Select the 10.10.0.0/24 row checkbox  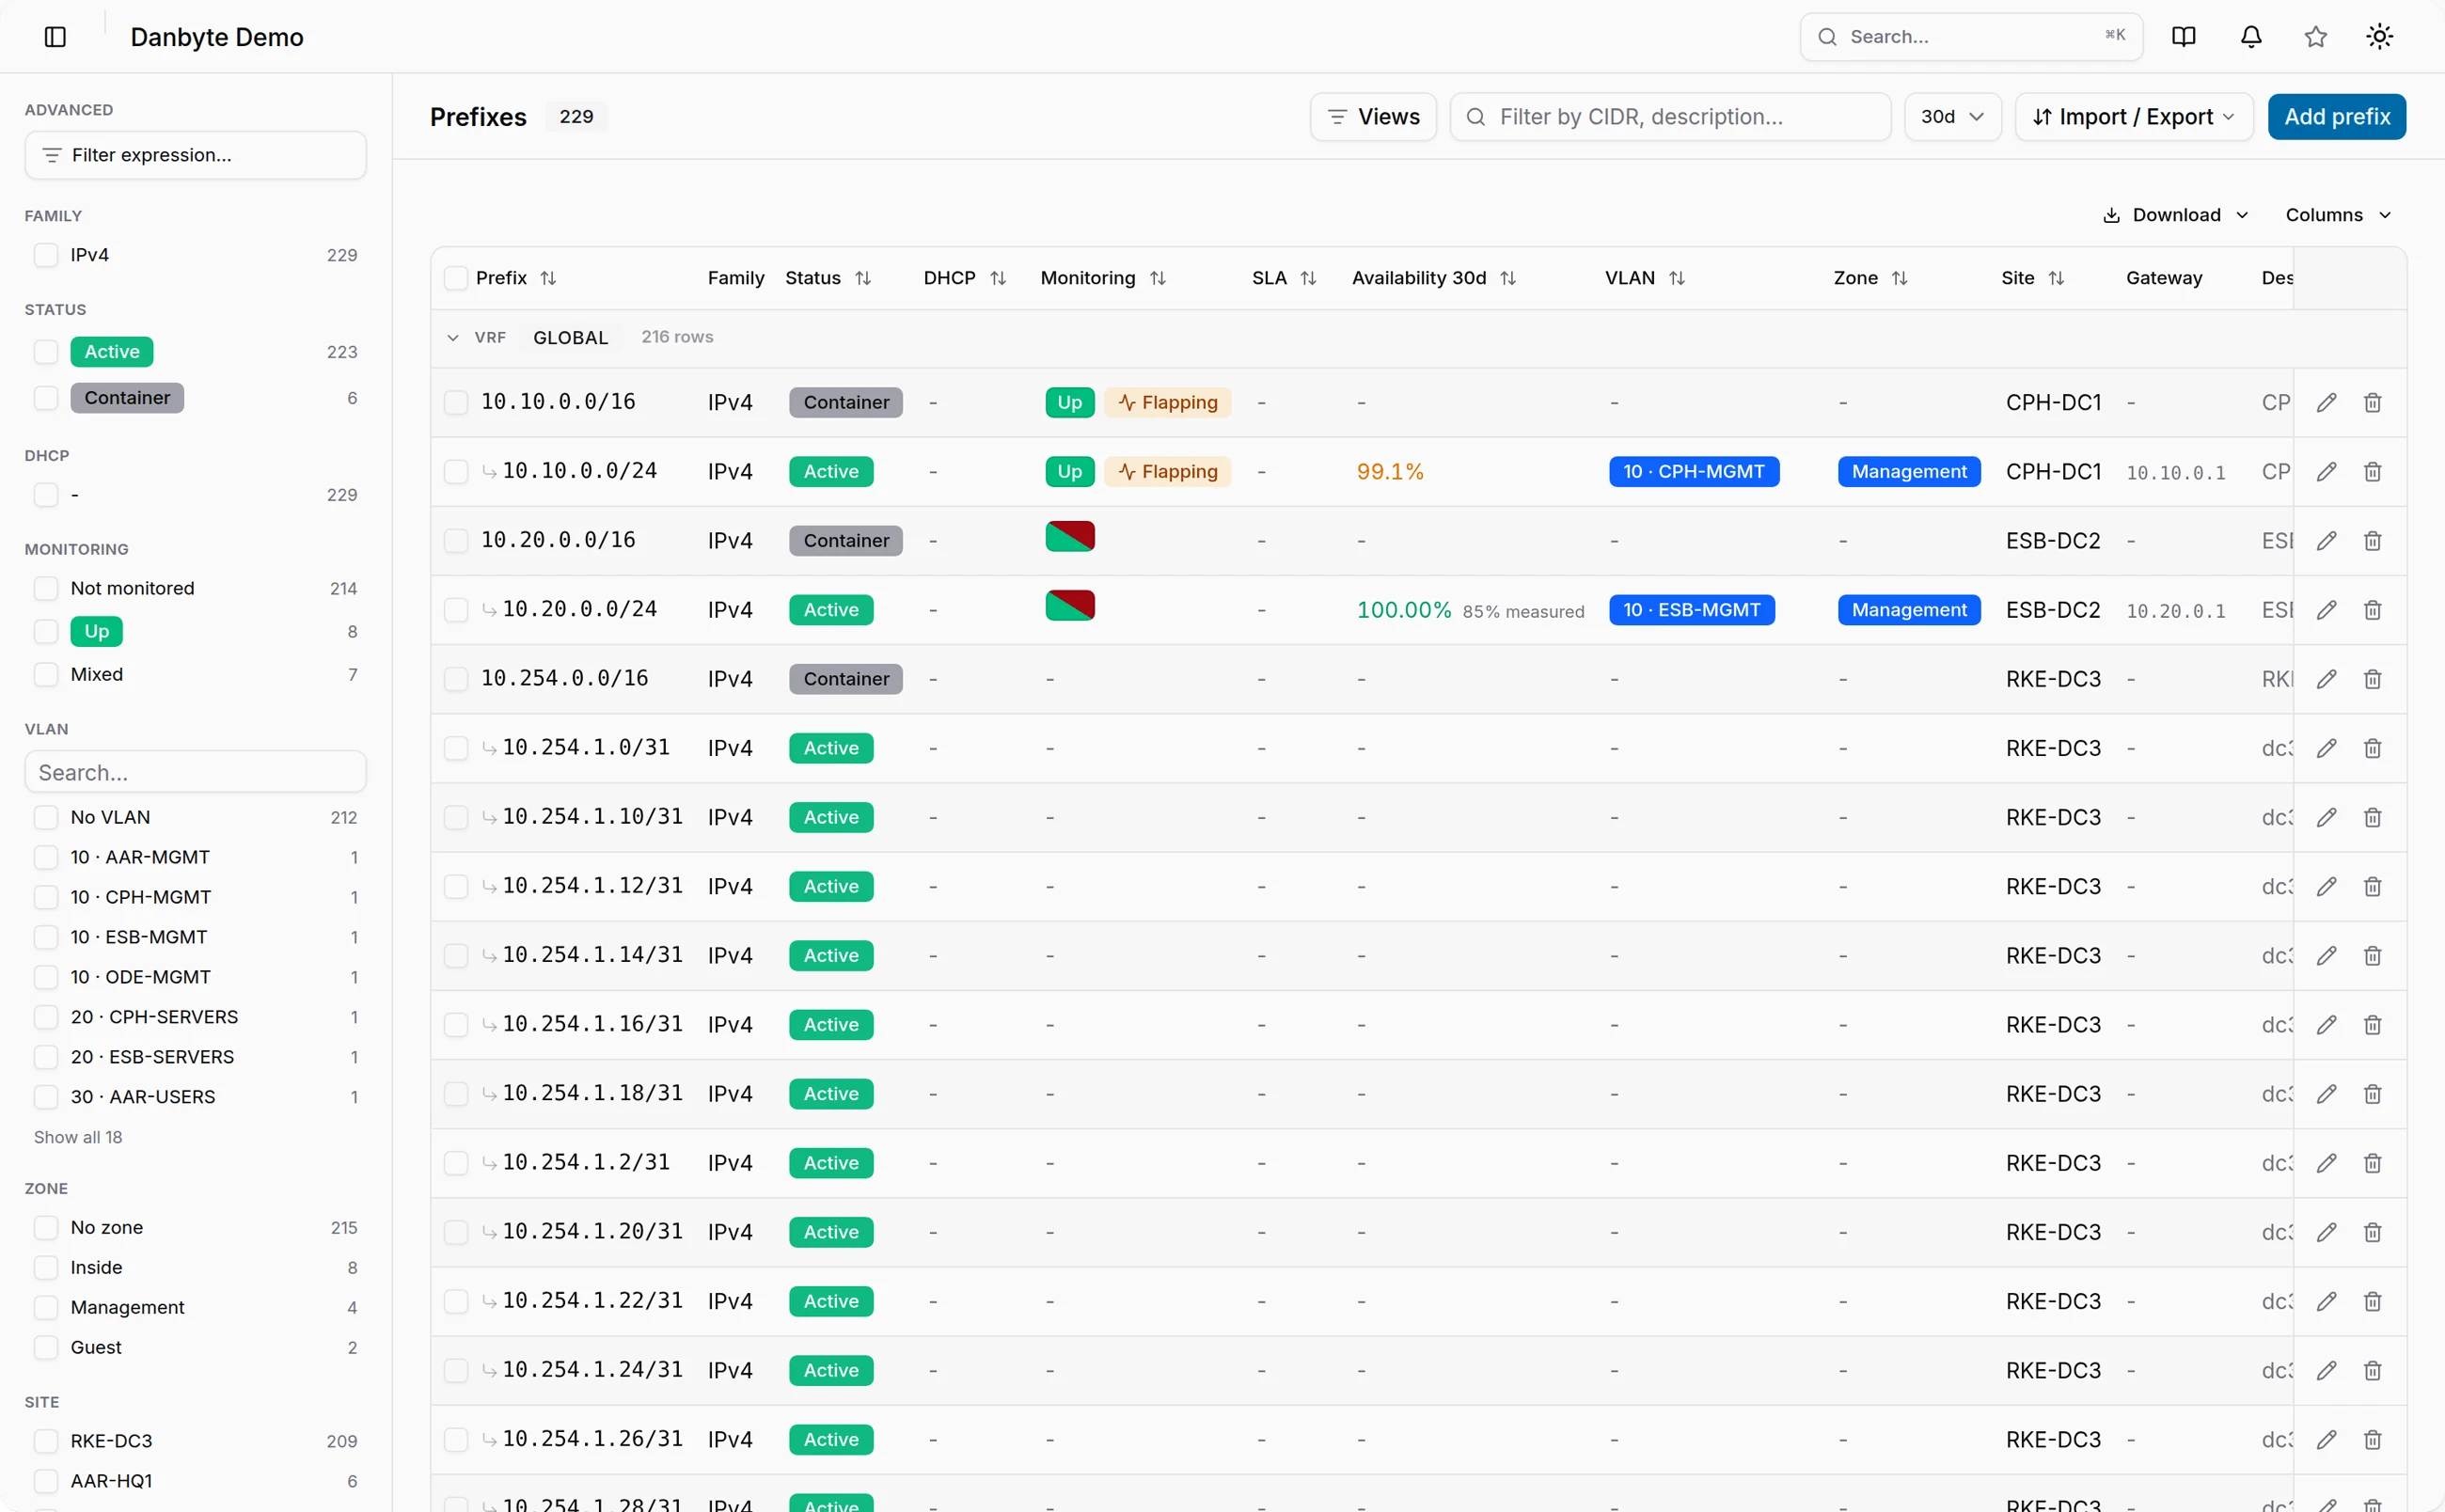pos(456,472)
